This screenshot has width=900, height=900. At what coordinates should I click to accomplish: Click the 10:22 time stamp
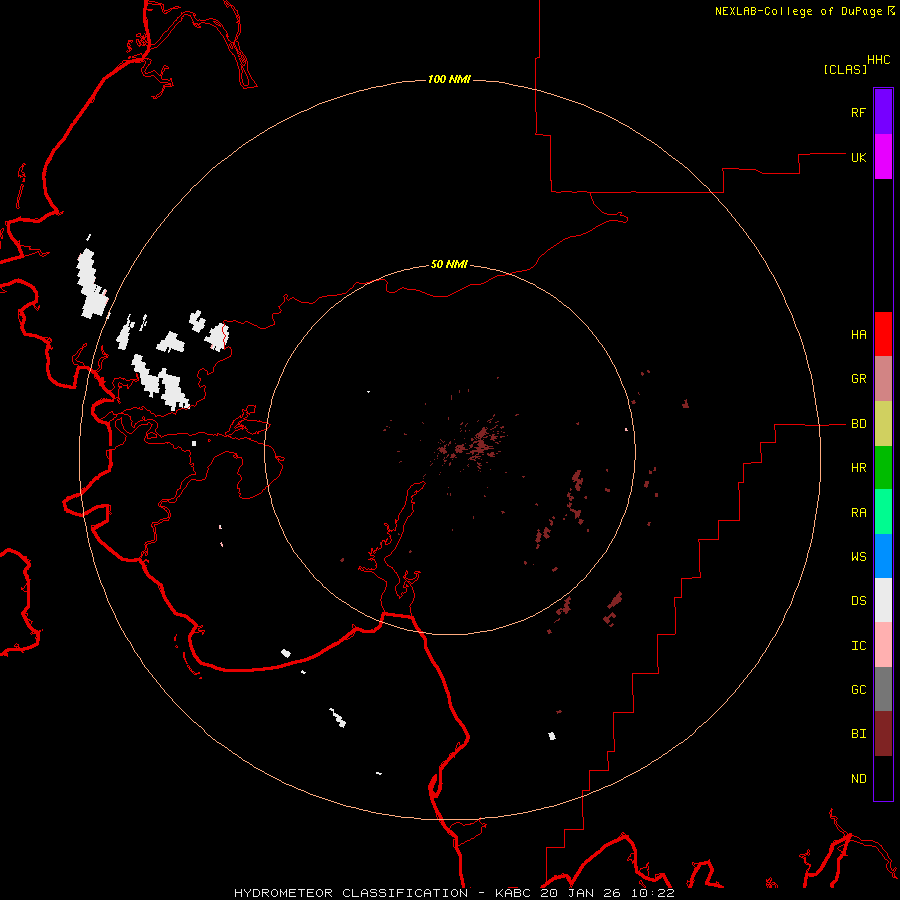point(651,893)
